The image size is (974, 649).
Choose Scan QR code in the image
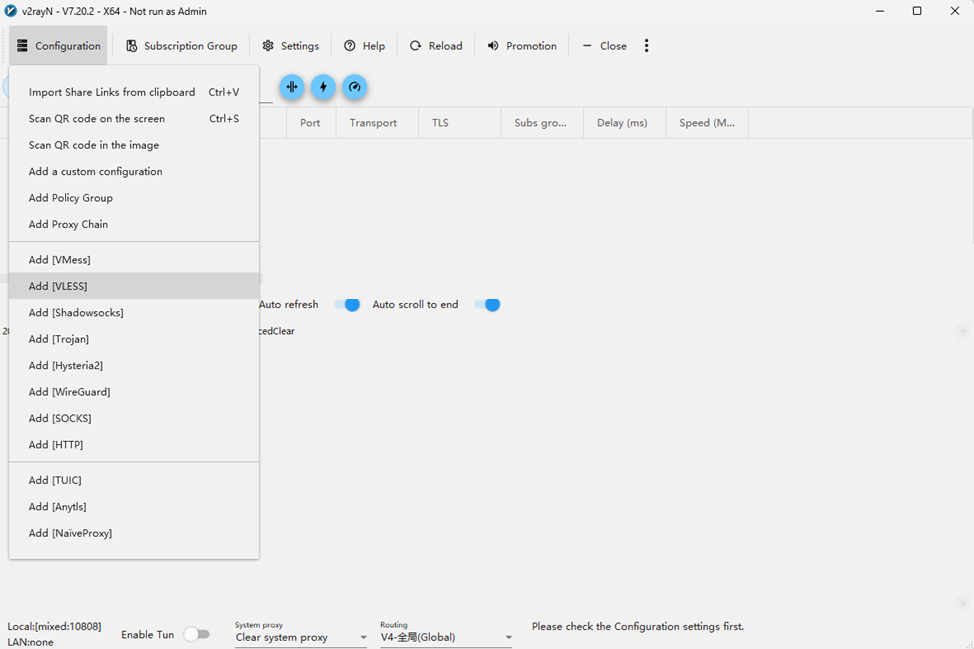(x=134, y=145)
